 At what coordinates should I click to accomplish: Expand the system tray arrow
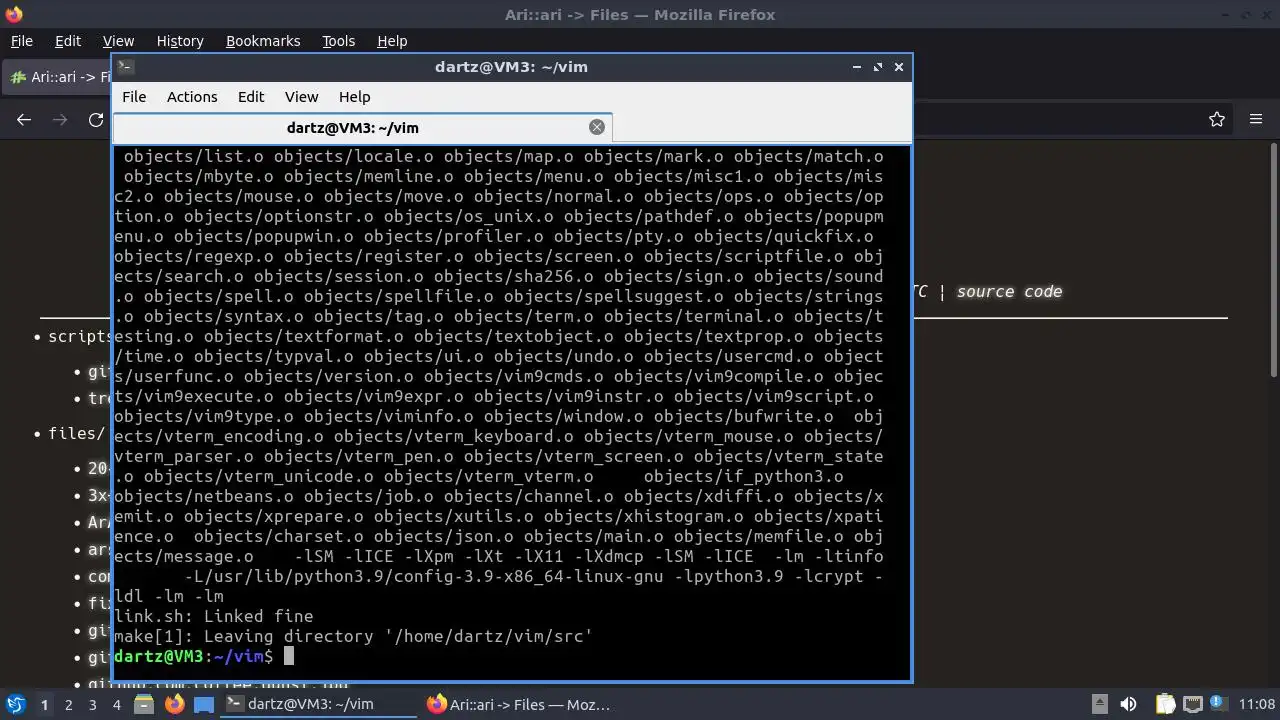[1099, 704]
